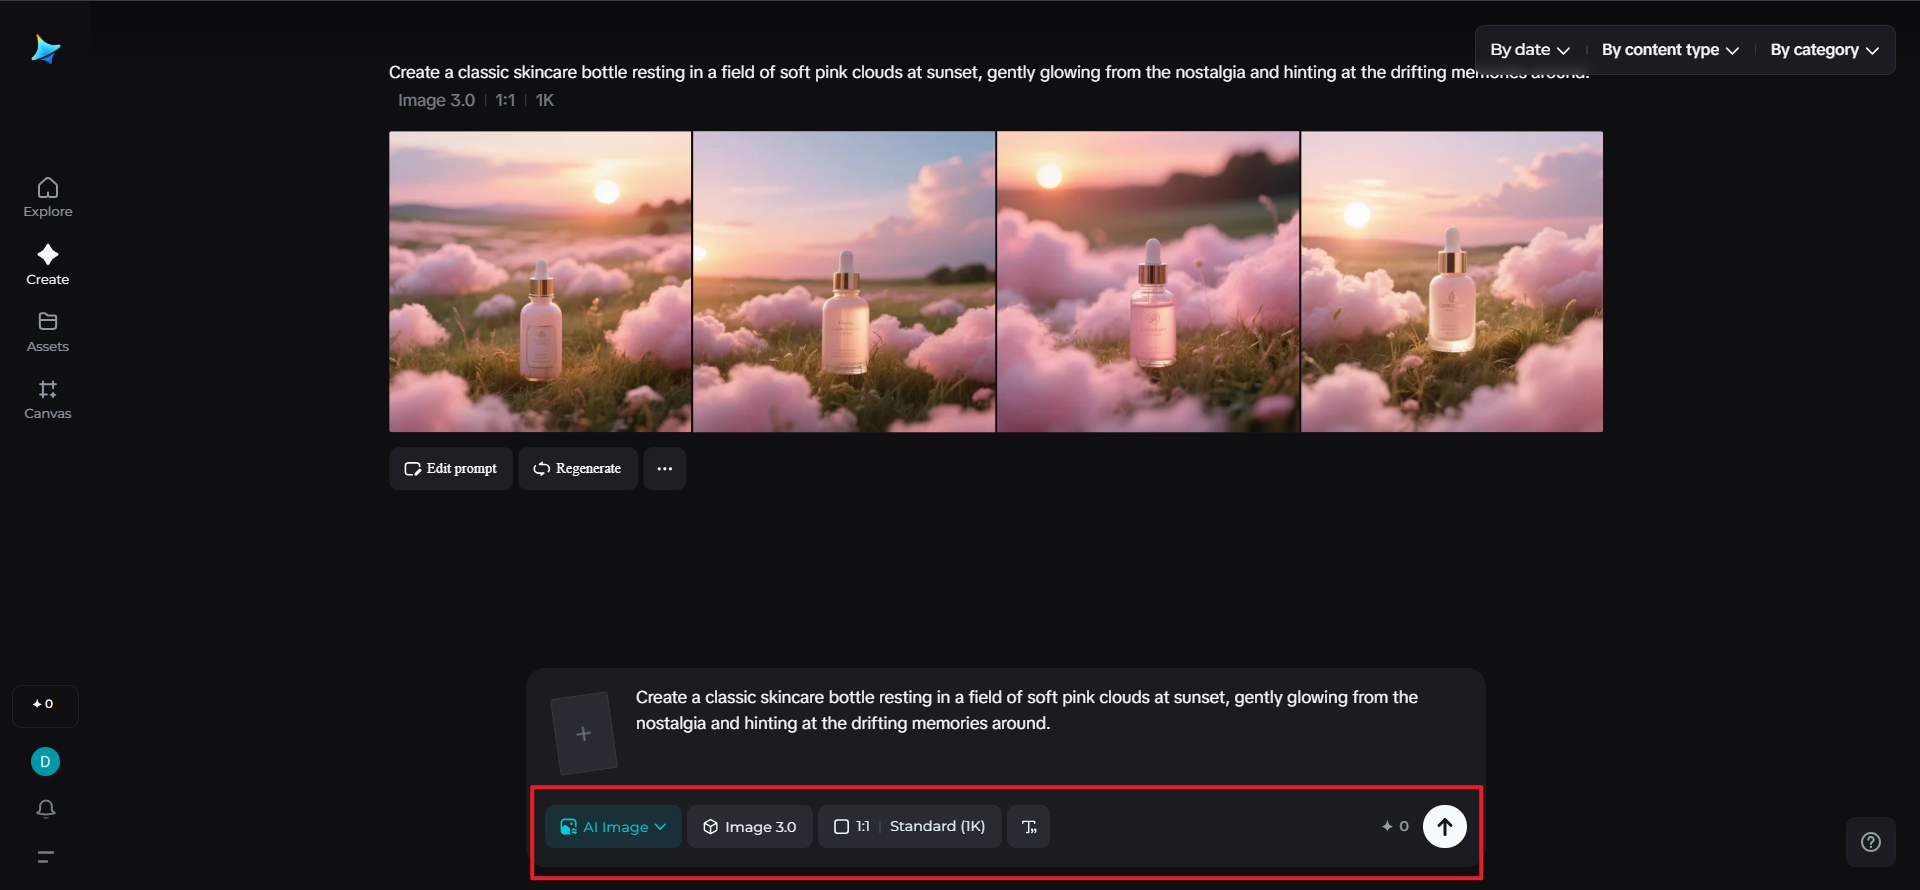Image resolution: width=1920 pixels, height=890 pixels.
Task: Click the Regenerate button
Action: pos(577,469)
